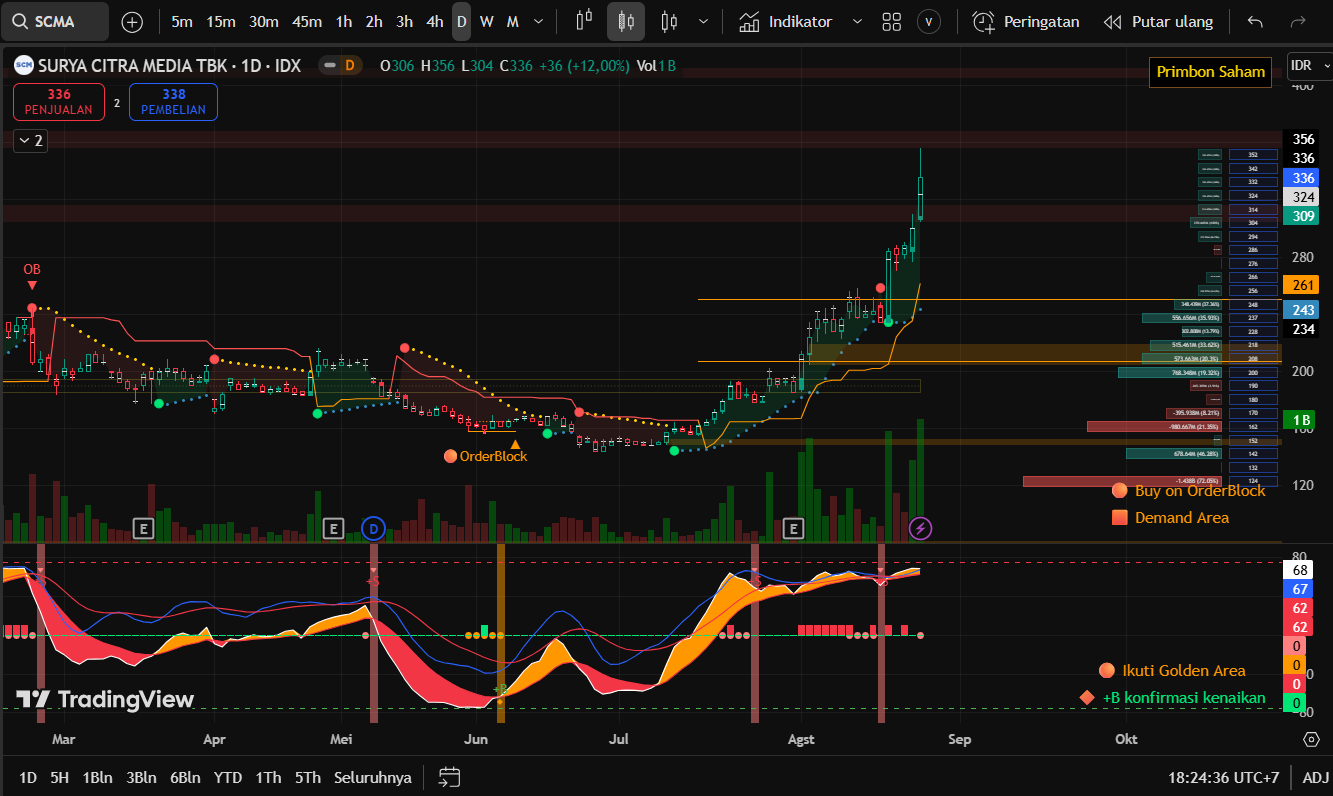
Task: Set the chart to the 3h interval
Action: coord(404,21)
